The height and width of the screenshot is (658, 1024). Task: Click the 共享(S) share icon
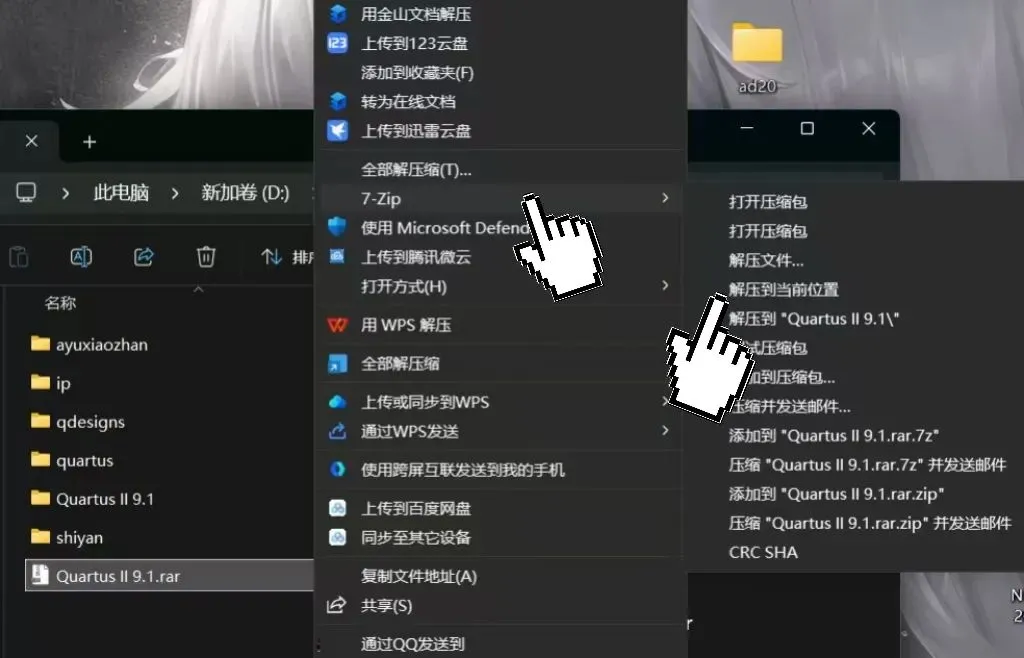coord(336,605)
